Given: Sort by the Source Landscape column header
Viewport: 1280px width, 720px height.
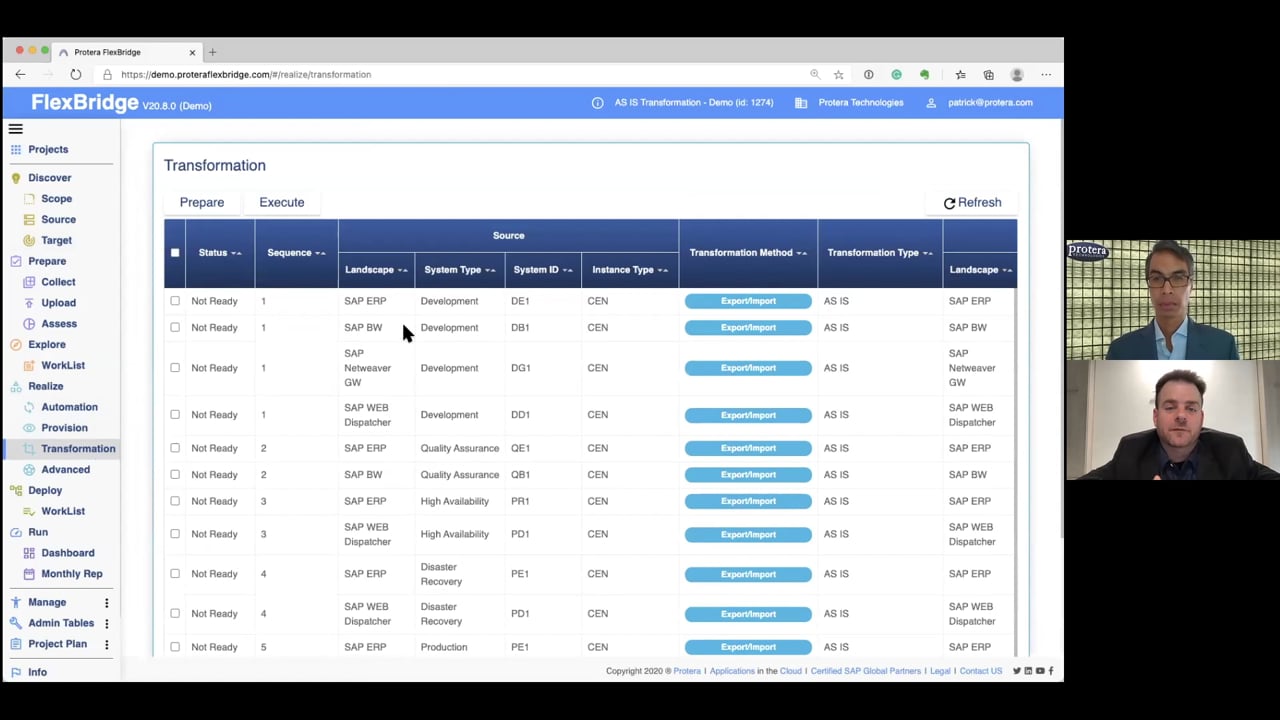Looking at the screenshot, I should click(376, 270).
